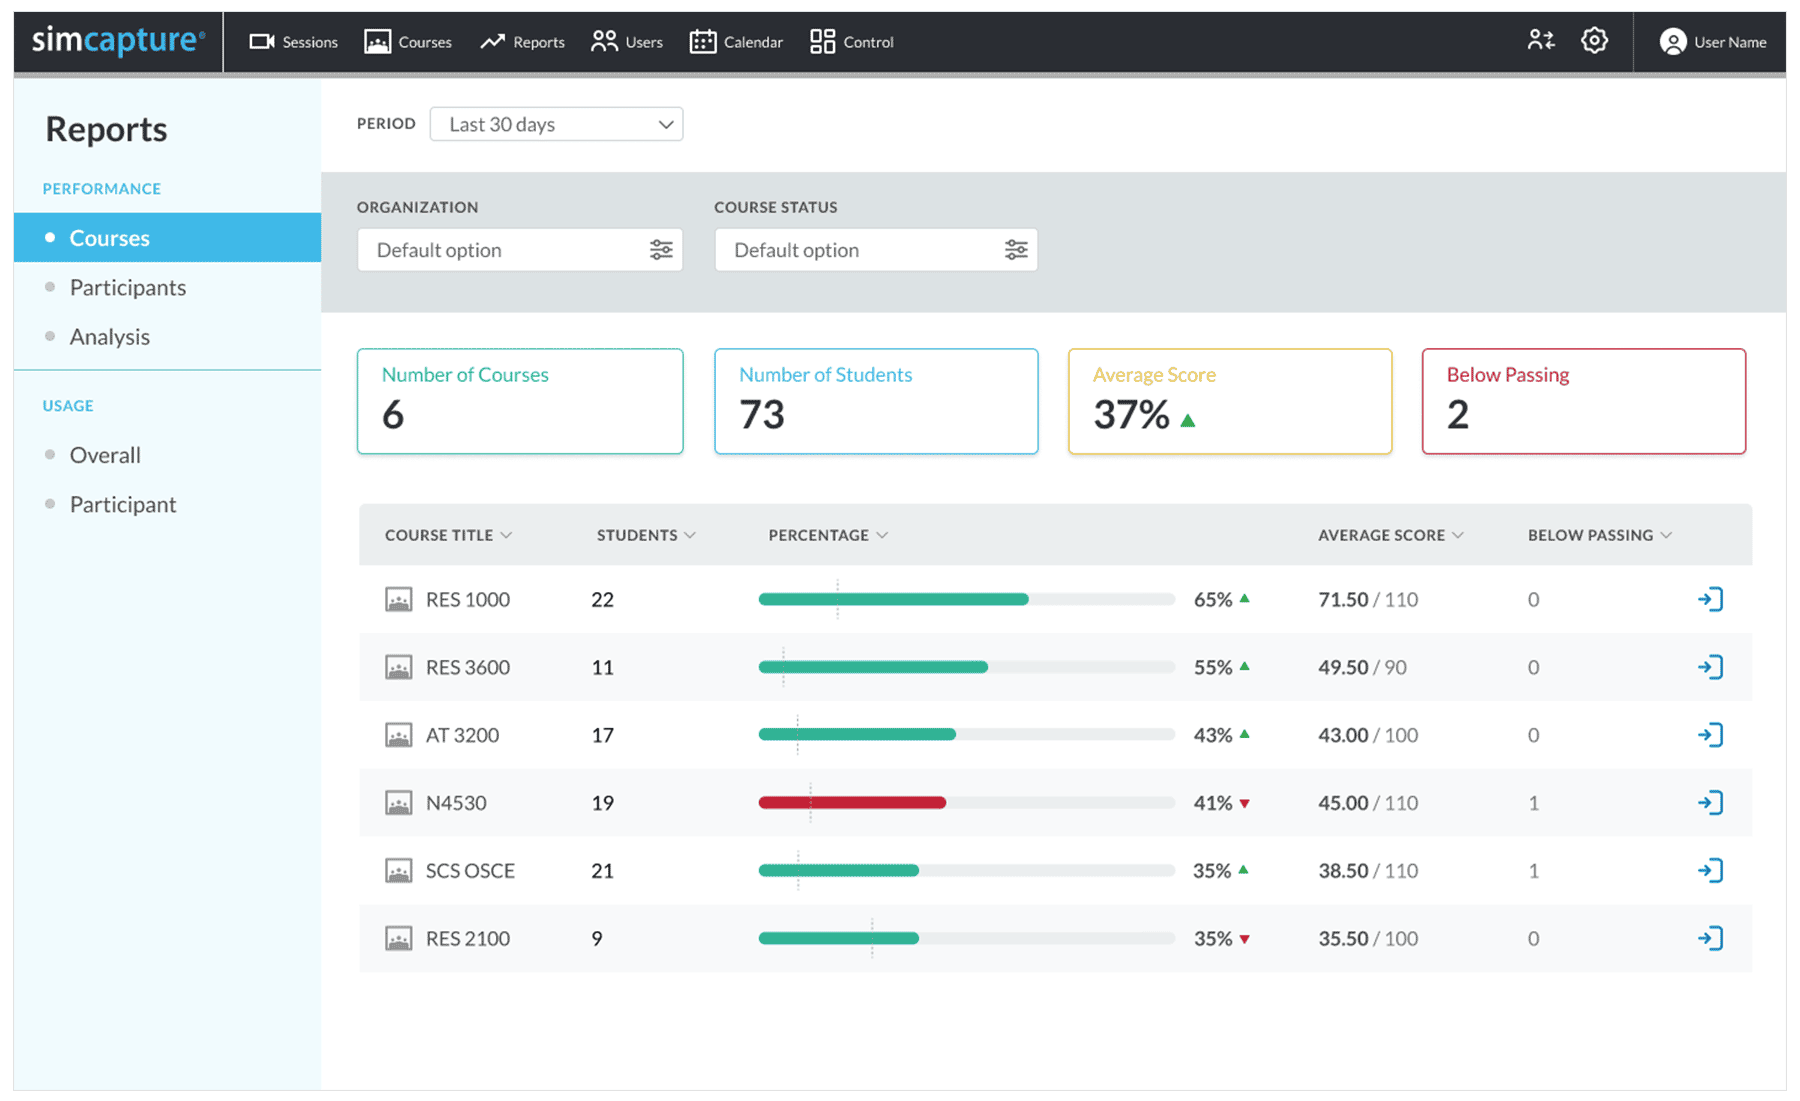
Task: Click the Course Status filter sliders icon
Action: coord(1016,250)
